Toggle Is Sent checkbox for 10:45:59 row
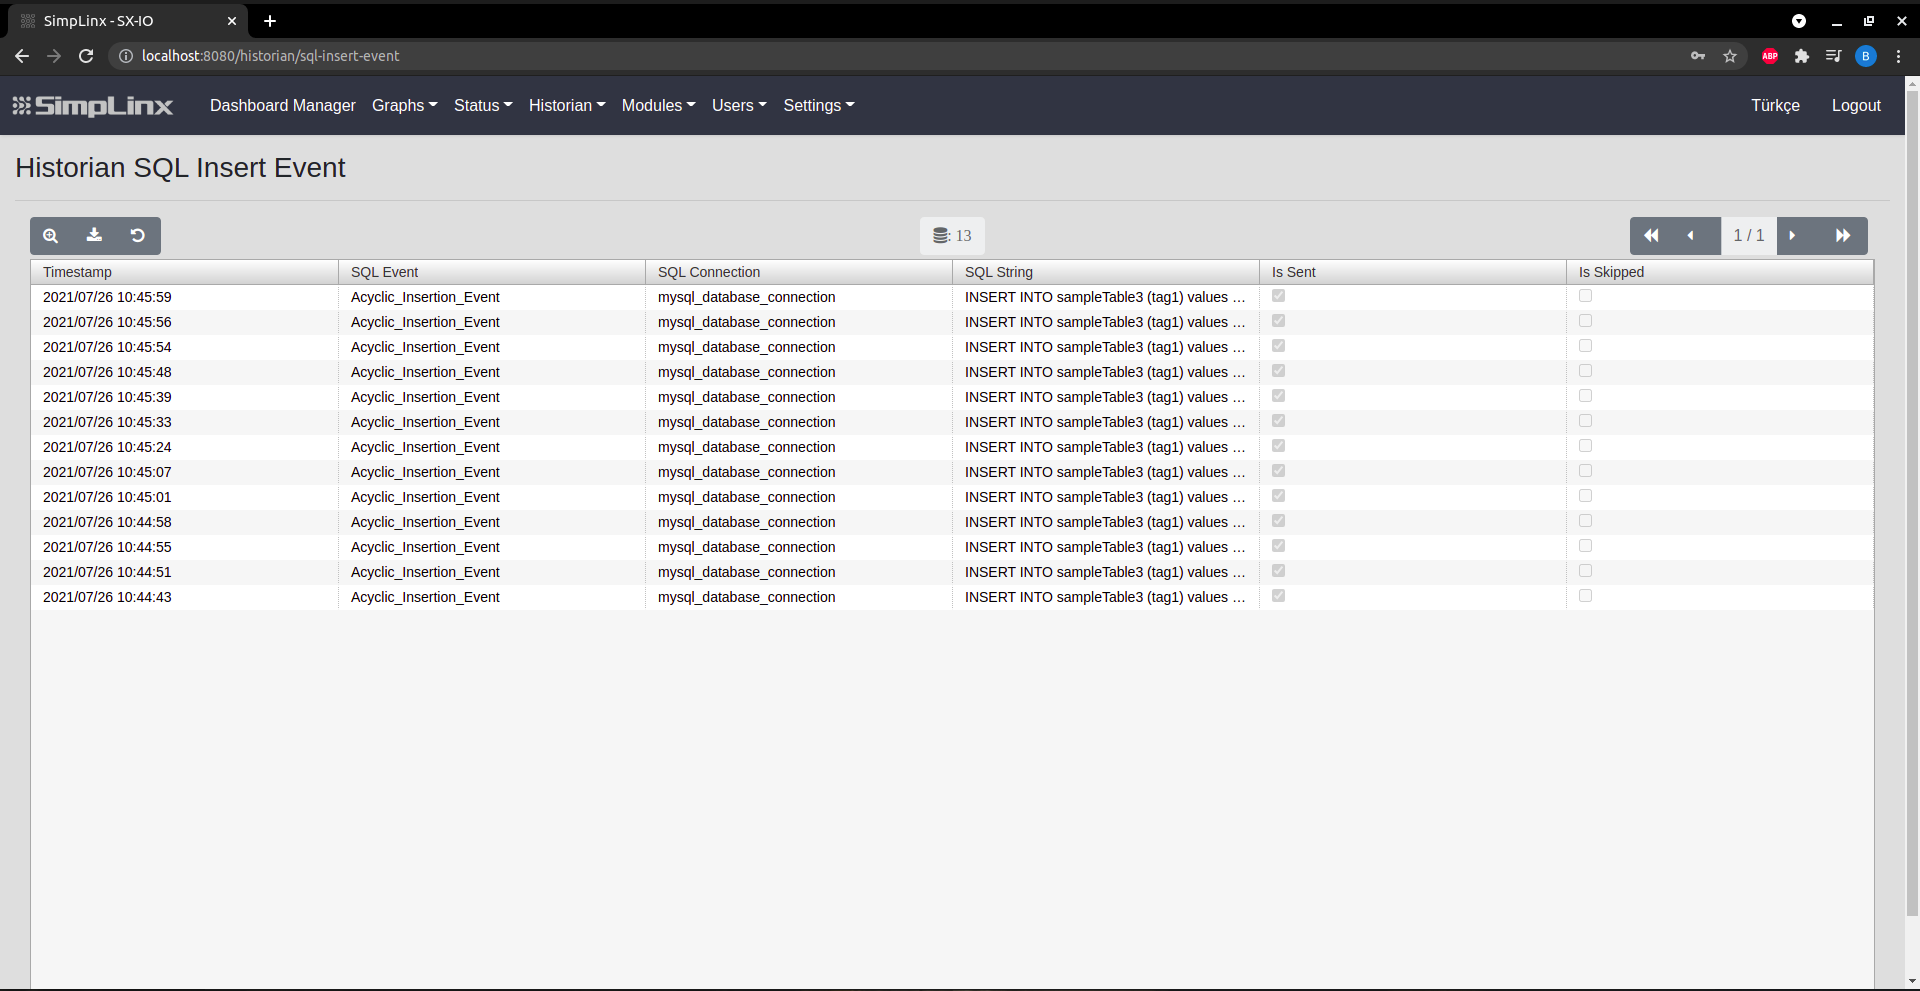Viewport: 1920px width, 991px height. pos(1278,296)
